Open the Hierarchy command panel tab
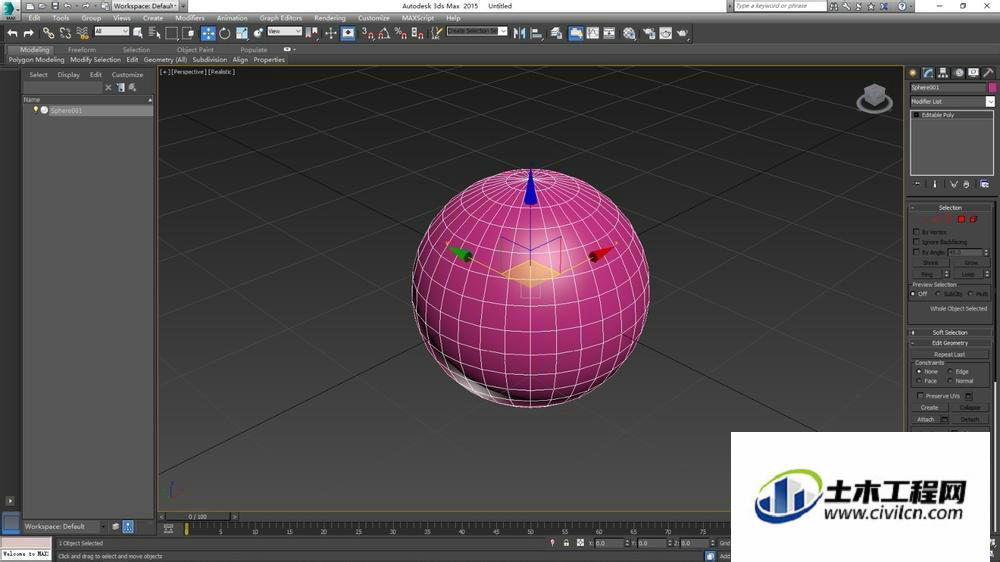Image resolution: width=1000 pixels, height=562 pixels. coord(943,73)
